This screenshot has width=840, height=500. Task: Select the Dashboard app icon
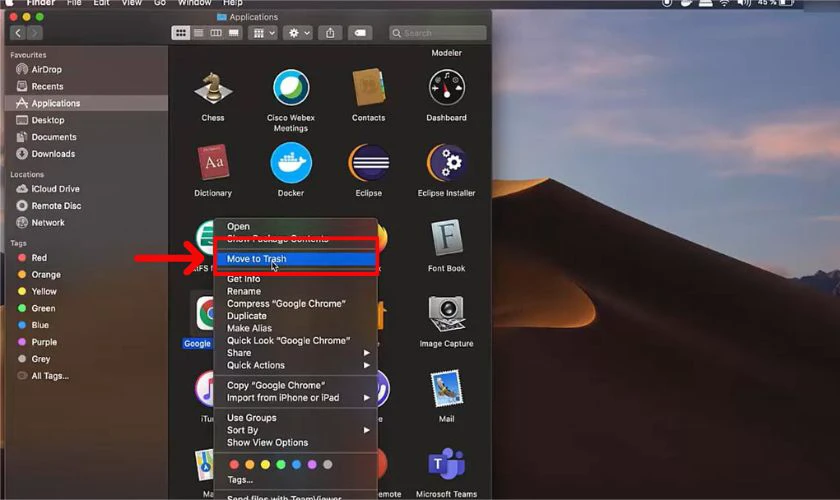click(446, 88)
